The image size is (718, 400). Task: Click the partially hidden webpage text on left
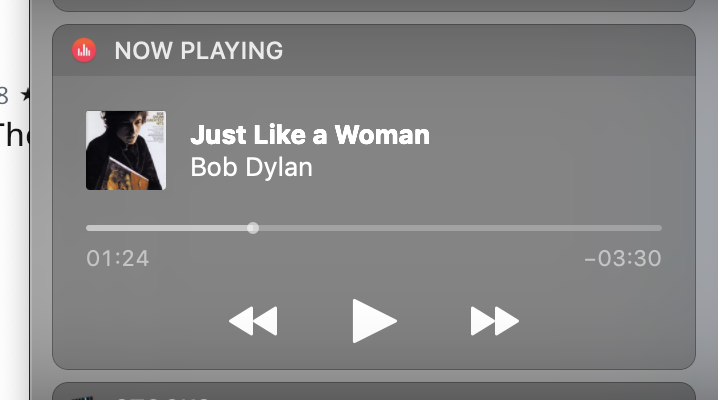pyautogui.click(x=14, y=134)
